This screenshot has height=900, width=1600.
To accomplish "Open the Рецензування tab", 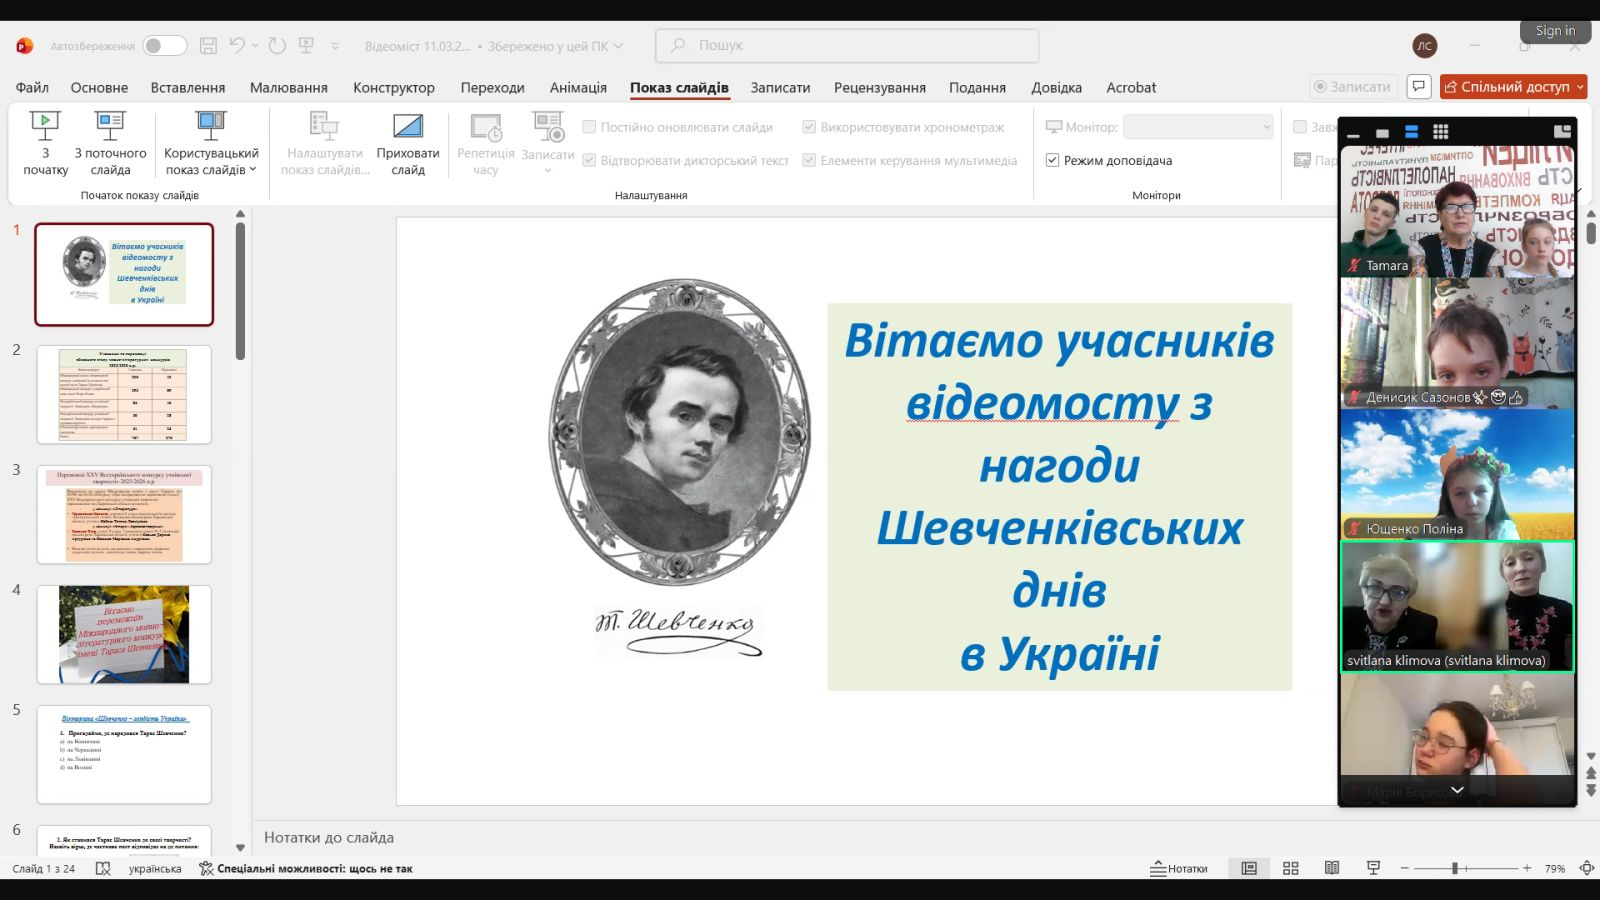I will (879, 87).
